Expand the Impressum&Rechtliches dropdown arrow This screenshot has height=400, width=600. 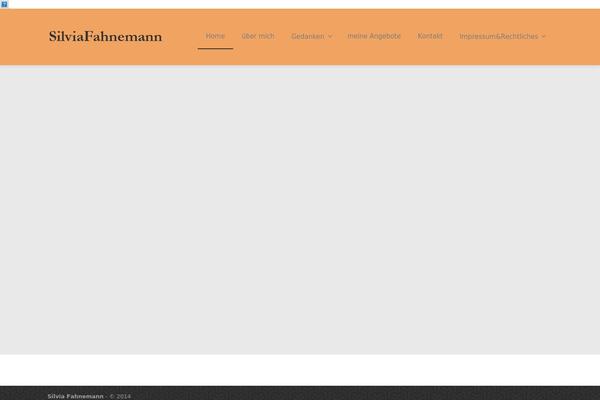click(543, 37)
